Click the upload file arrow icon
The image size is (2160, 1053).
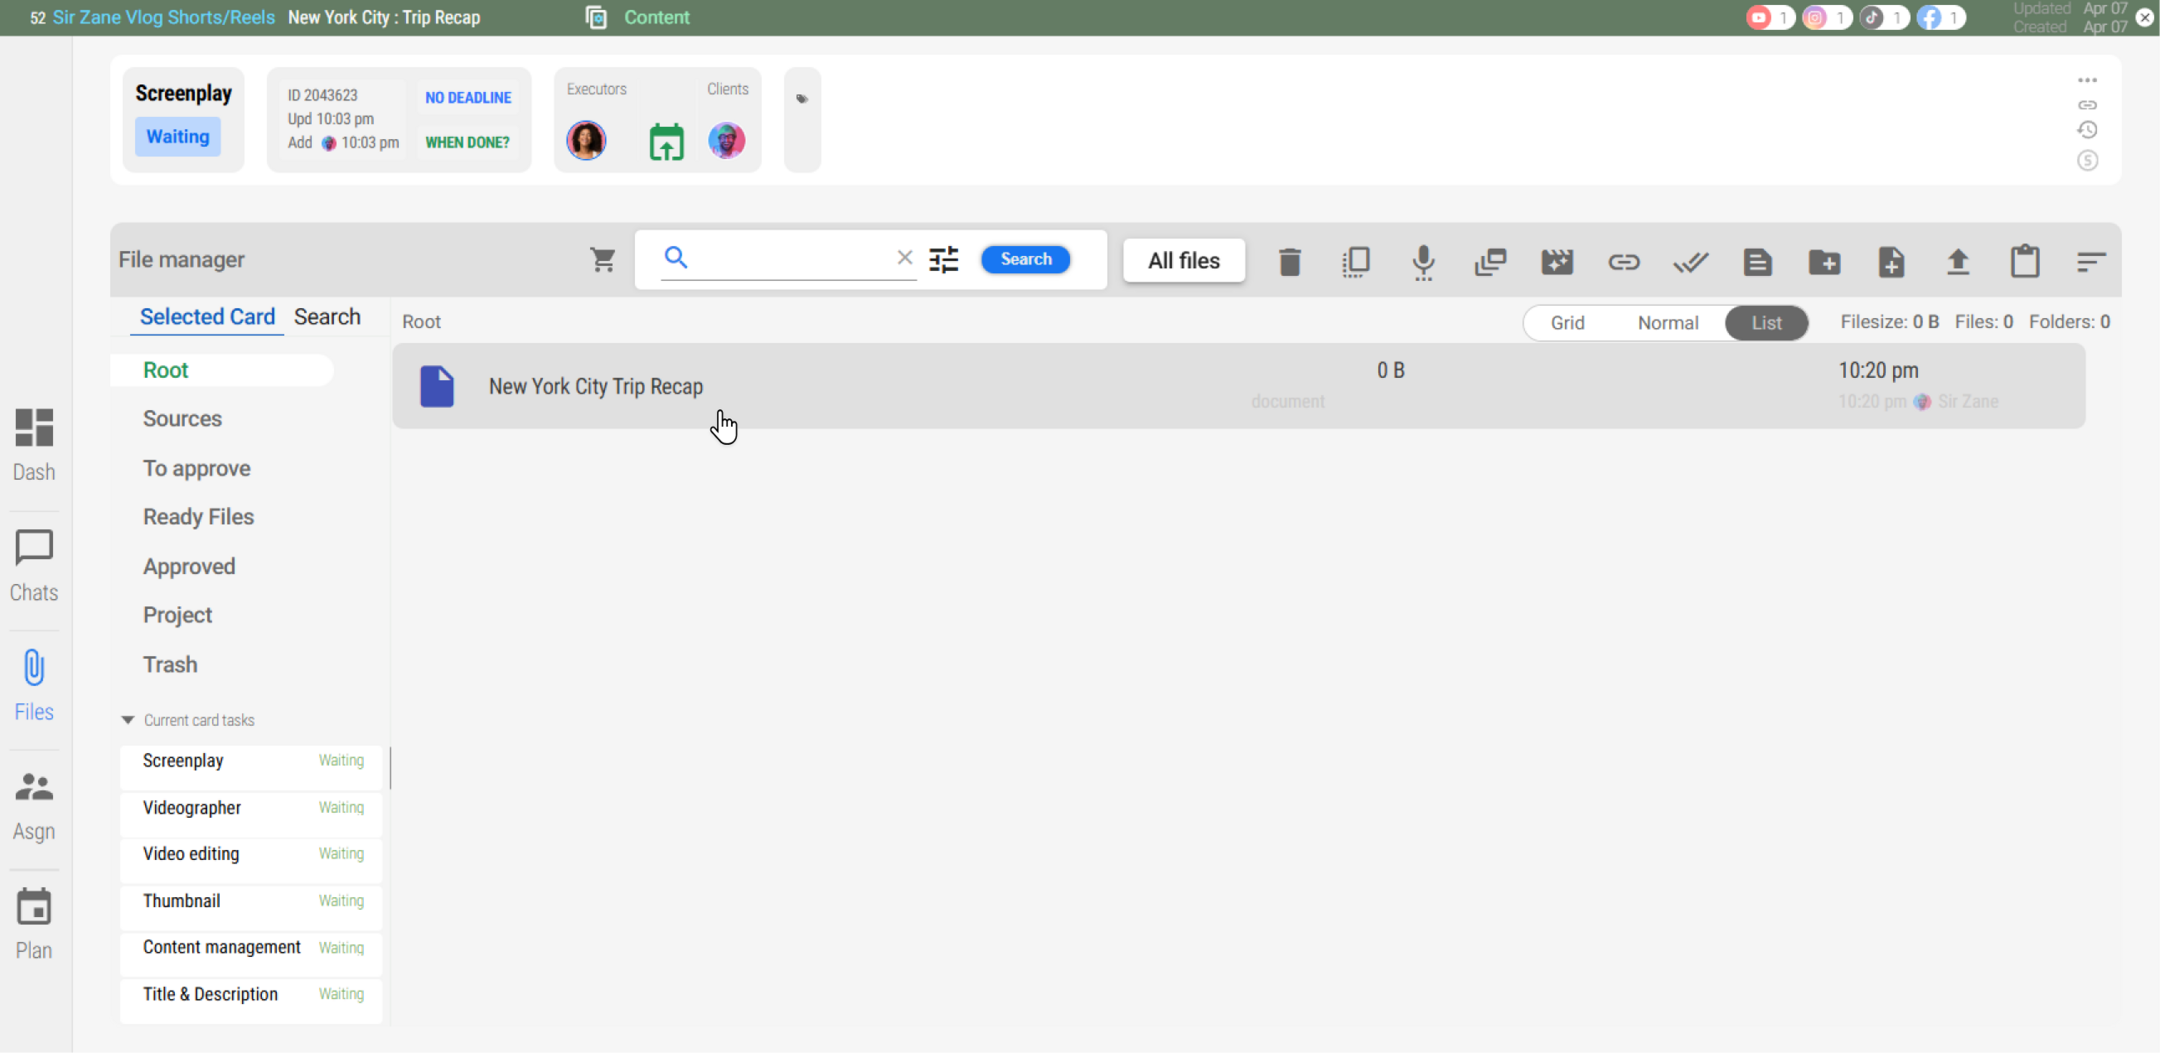(x=1957, y=262)
